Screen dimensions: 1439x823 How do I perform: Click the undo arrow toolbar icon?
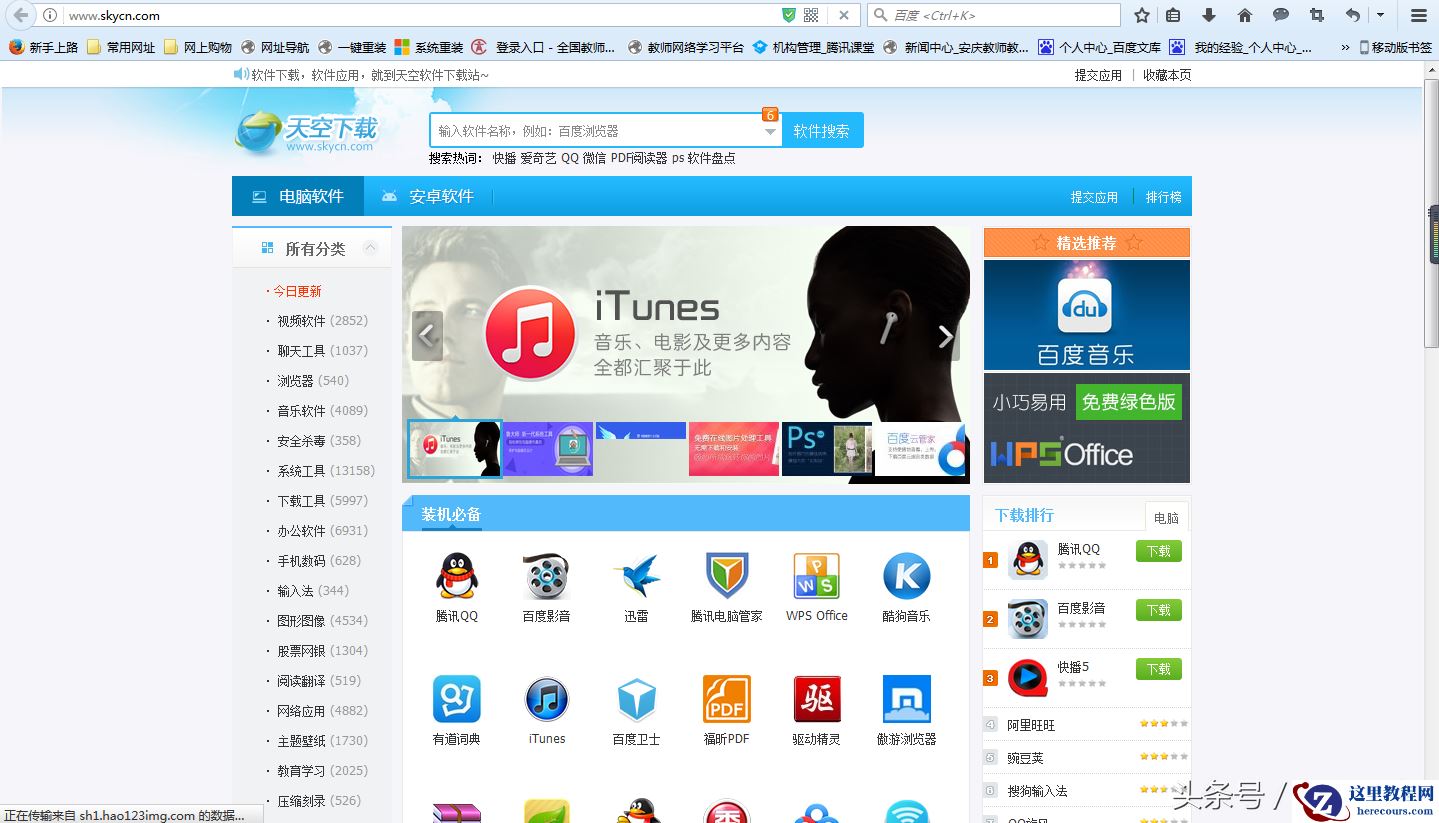(x=1353, y=15)
